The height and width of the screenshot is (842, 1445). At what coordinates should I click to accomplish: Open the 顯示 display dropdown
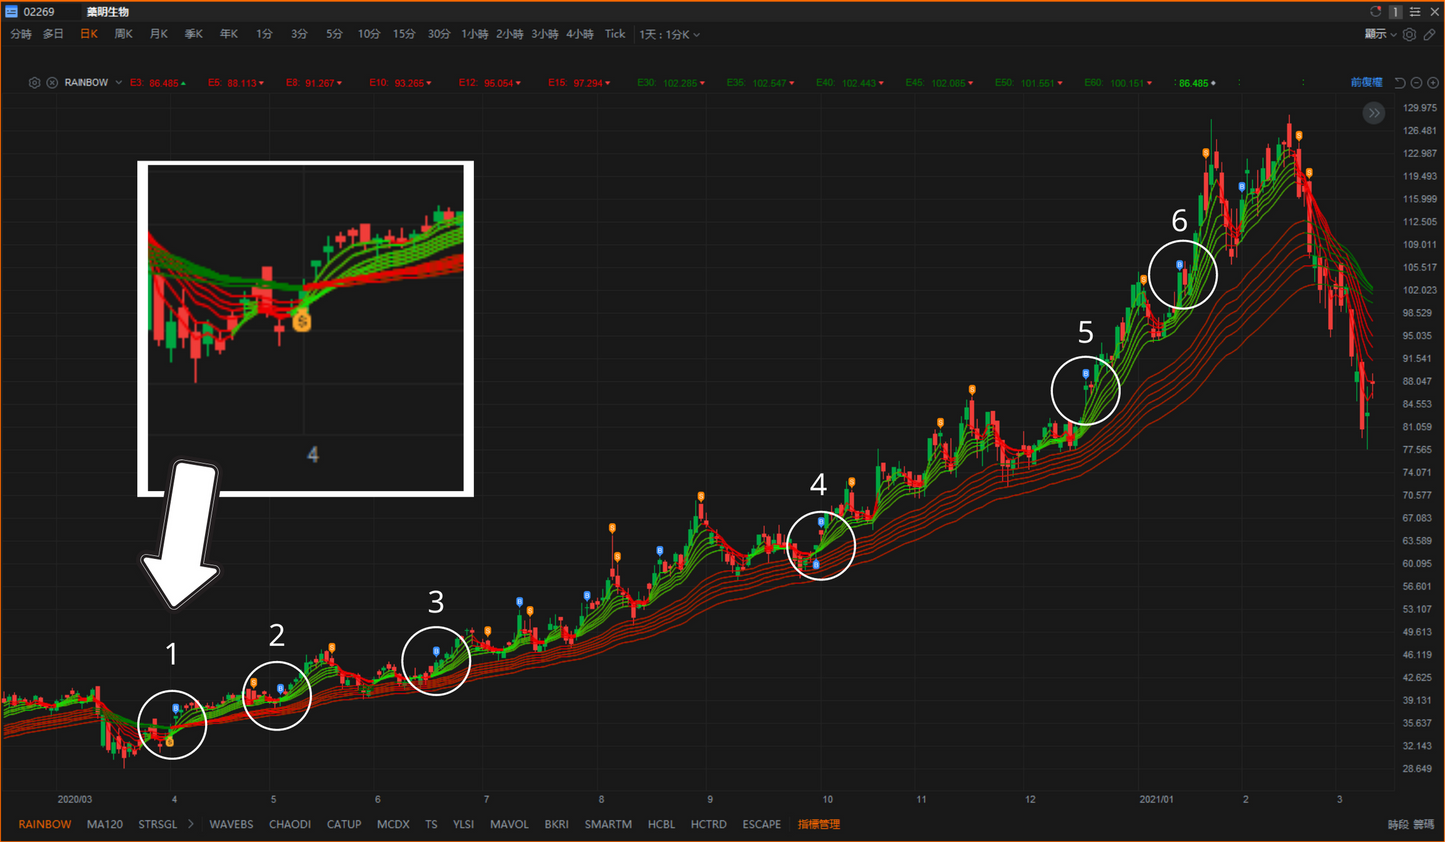[x=1380, y=35]
